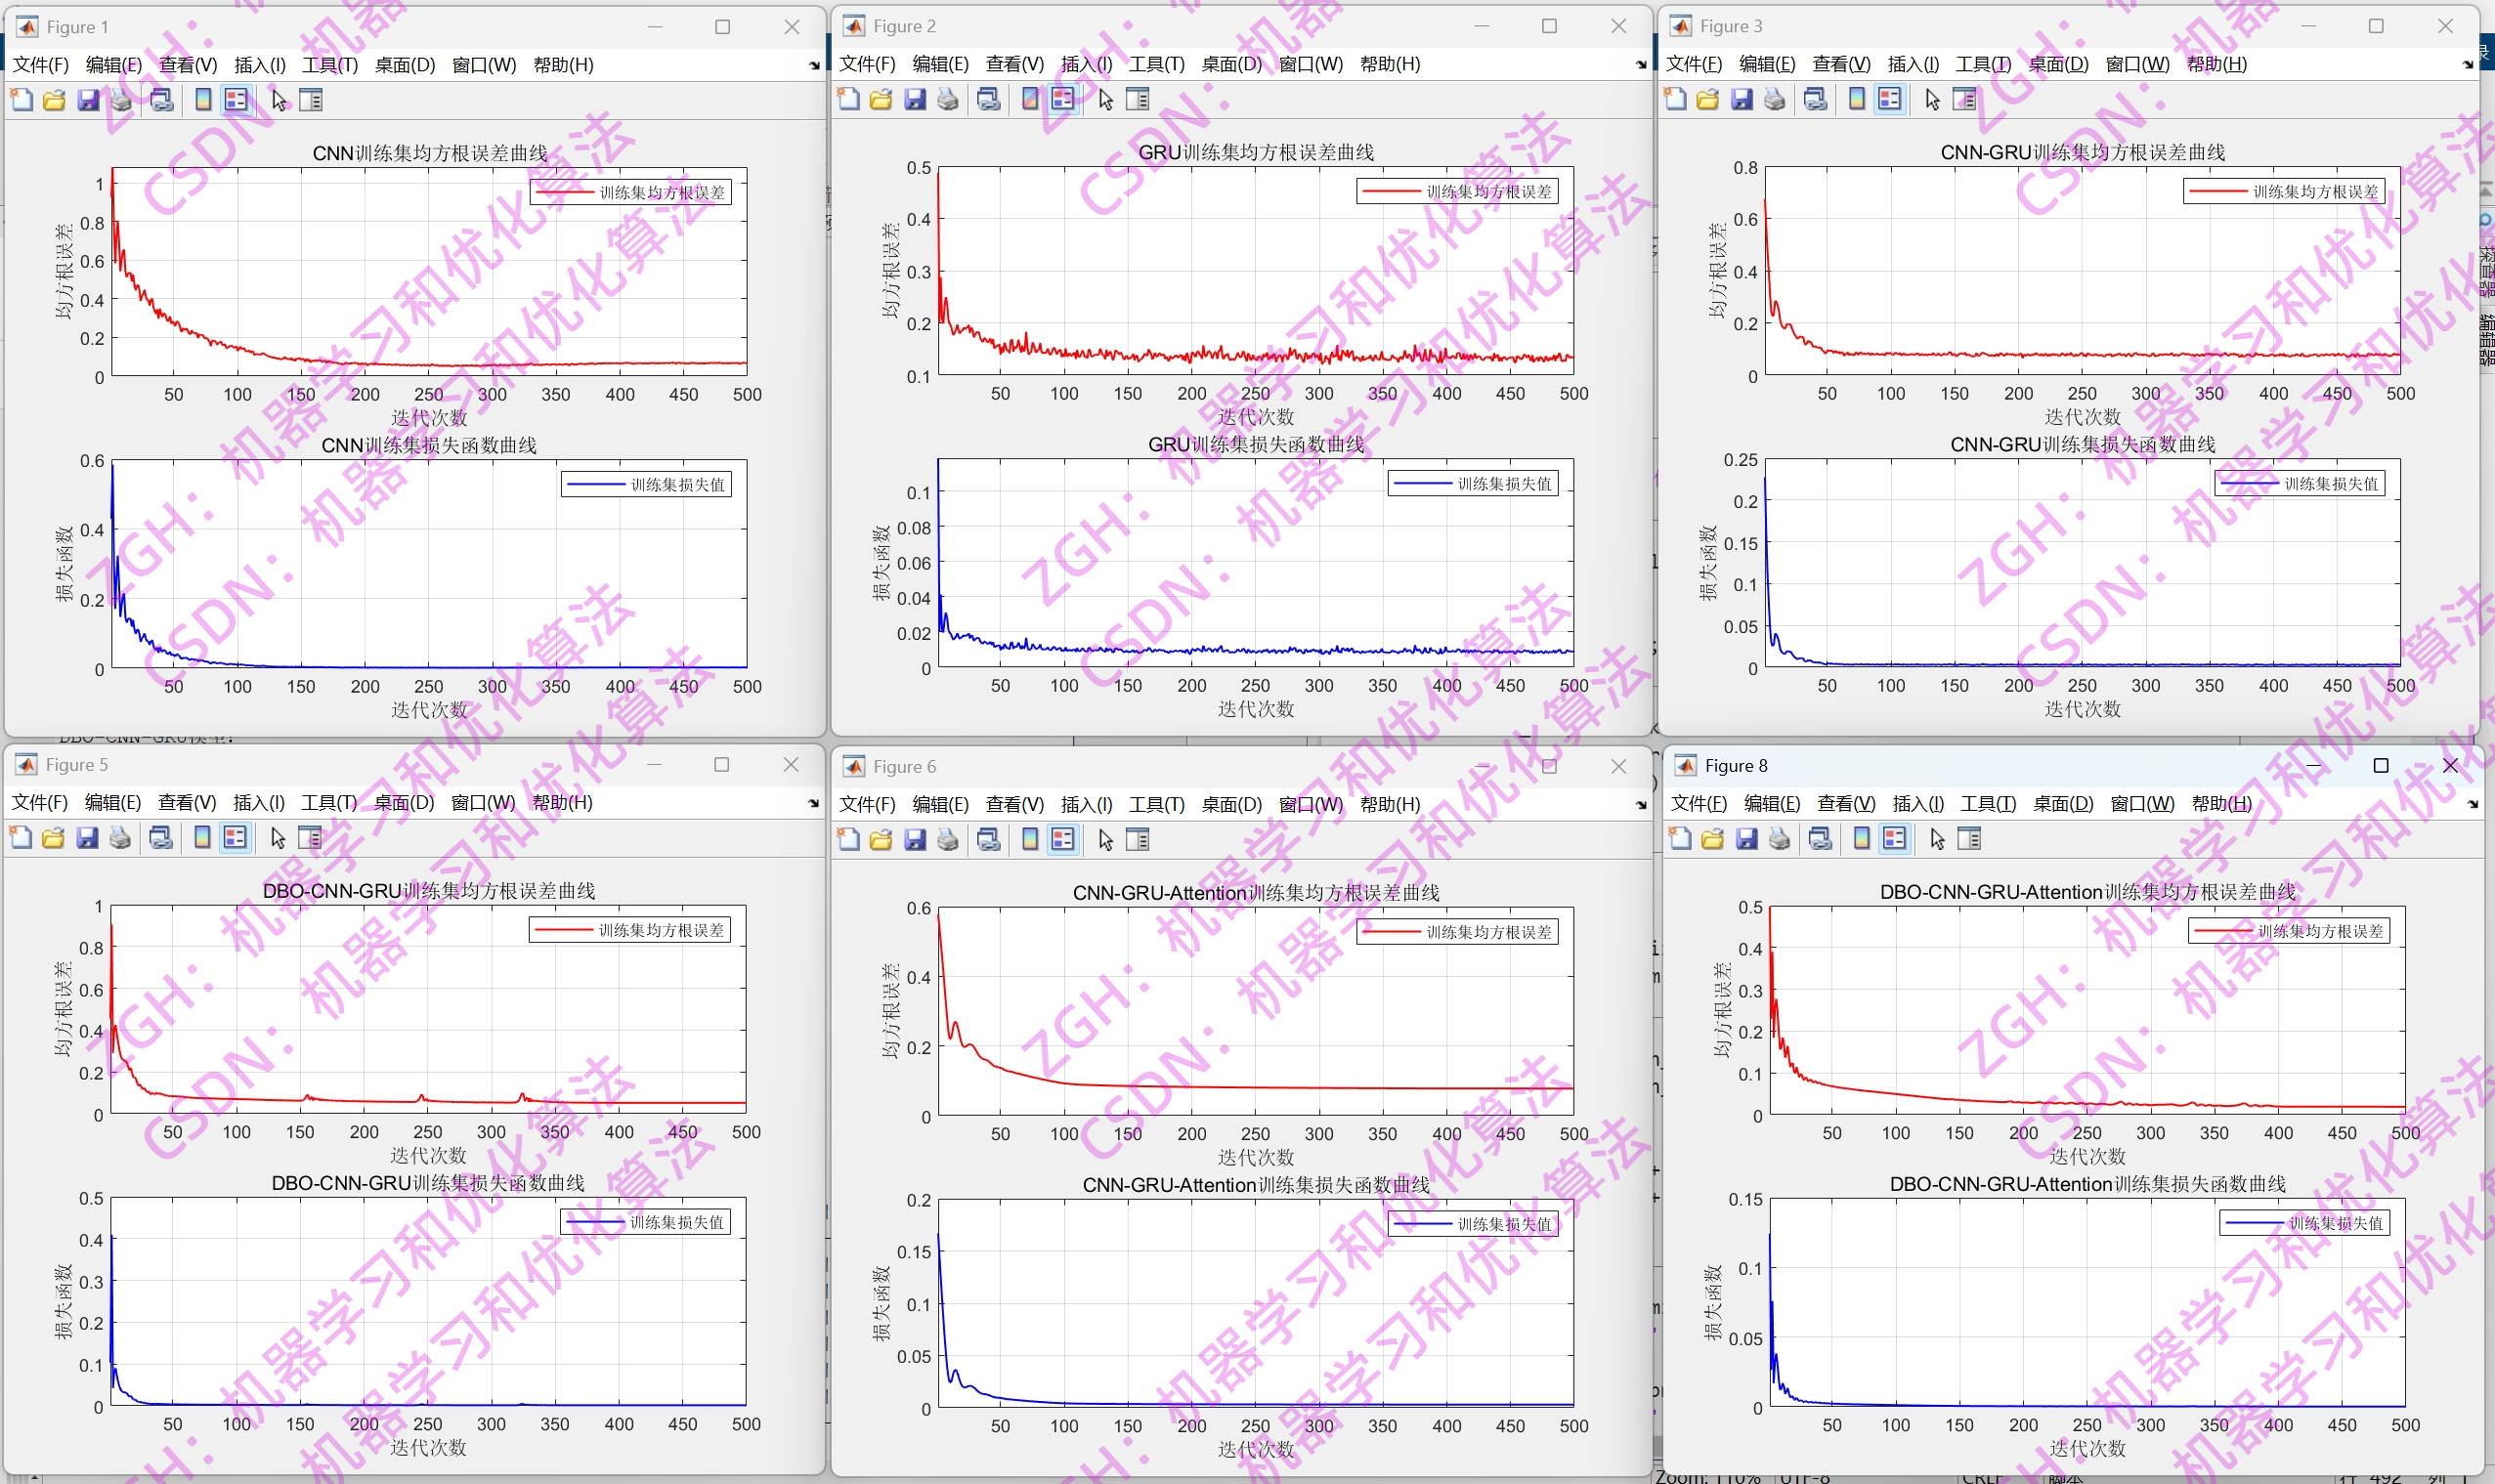
Task: Click CNN-GRU训练集均方根误差曲线 plot title in Figure 3
Action: pyautogui.click(x=2082, y=152)
